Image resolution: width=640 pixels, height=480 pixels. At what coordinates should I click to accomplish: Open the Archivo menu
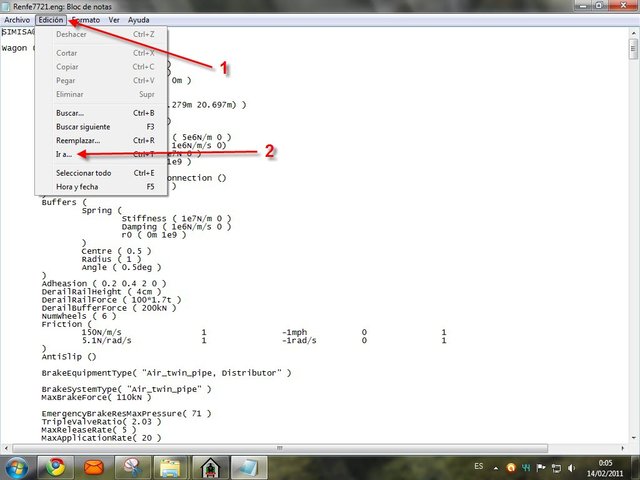pos(17,20)
